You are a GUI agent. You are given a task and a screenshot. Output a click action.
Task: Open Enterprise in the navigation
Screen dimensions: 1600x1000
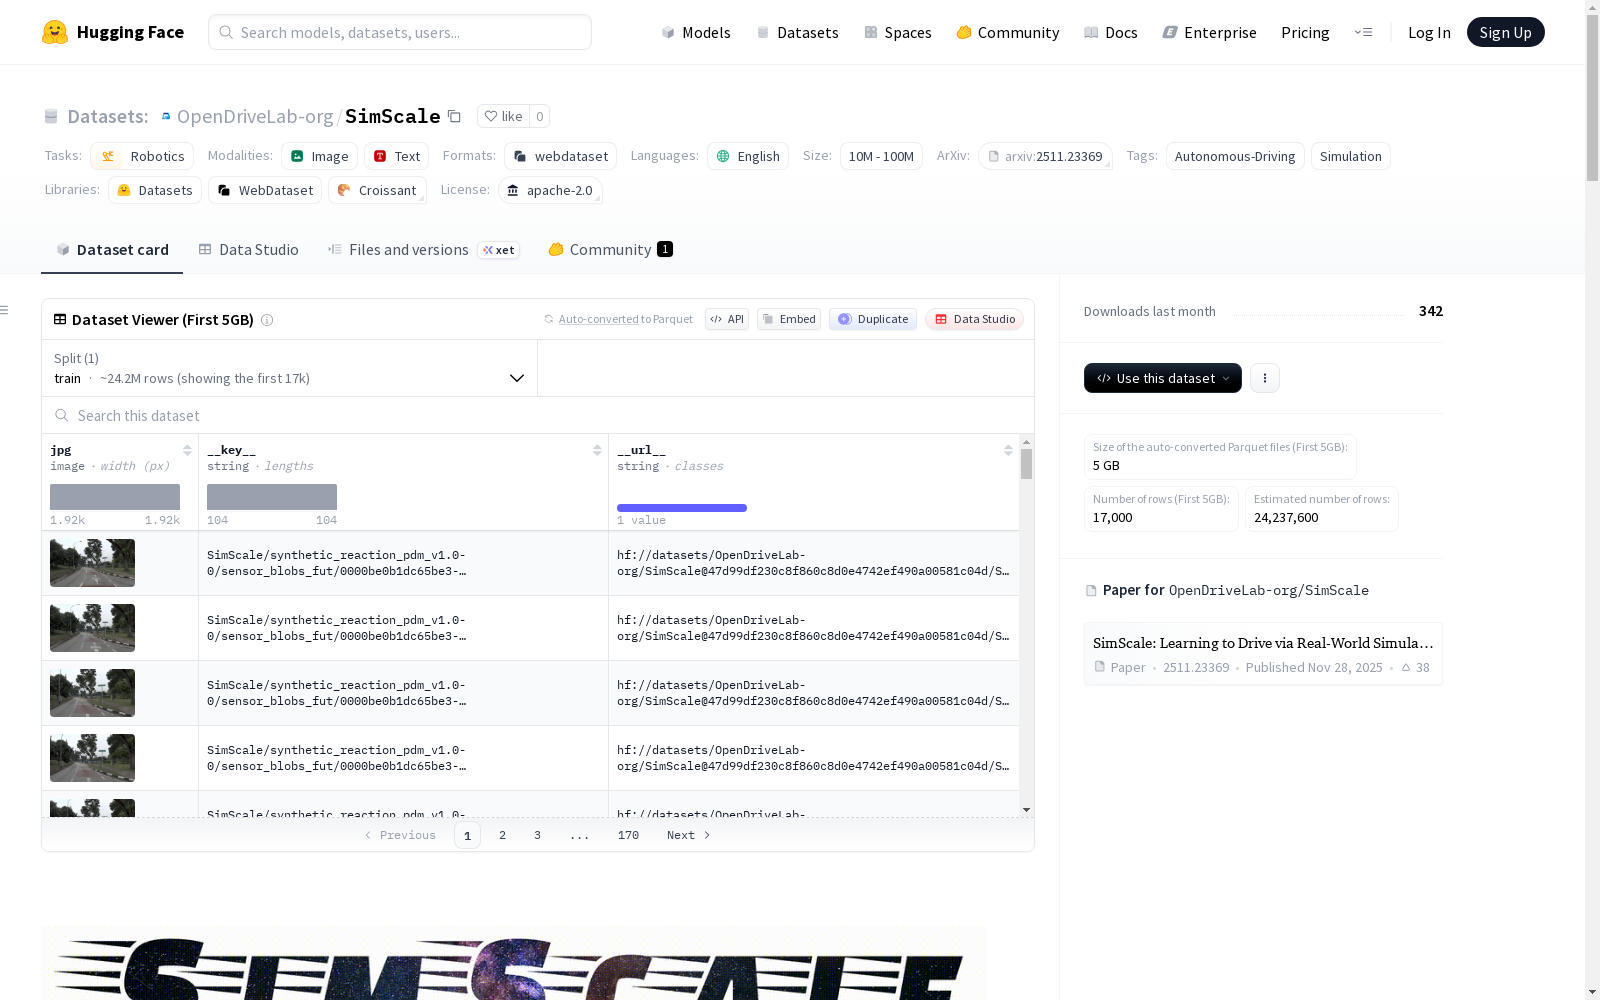click(1209, 32)
